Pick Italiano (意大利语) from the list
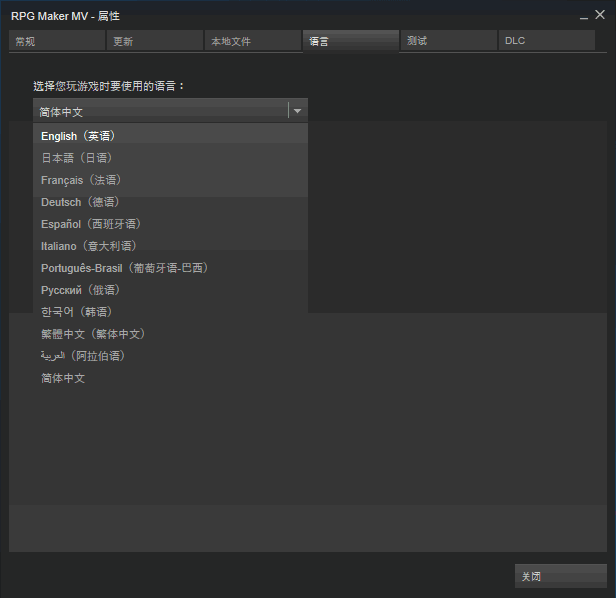This screenshot has height=598, width=616. pos(170,246)
